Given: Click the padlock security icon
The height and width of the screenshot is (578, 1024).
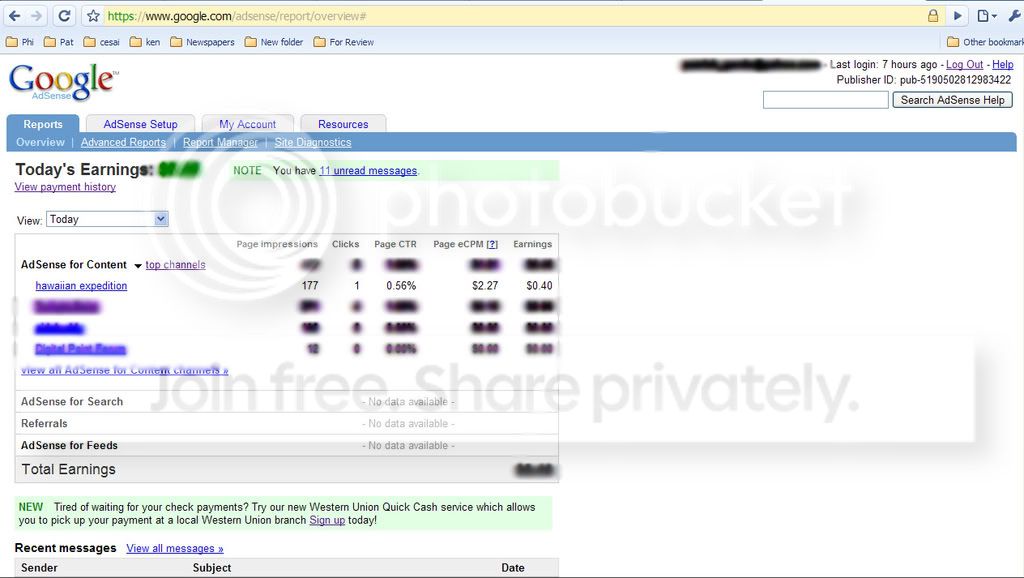Looking at the screenshot, I should [933, 16].
